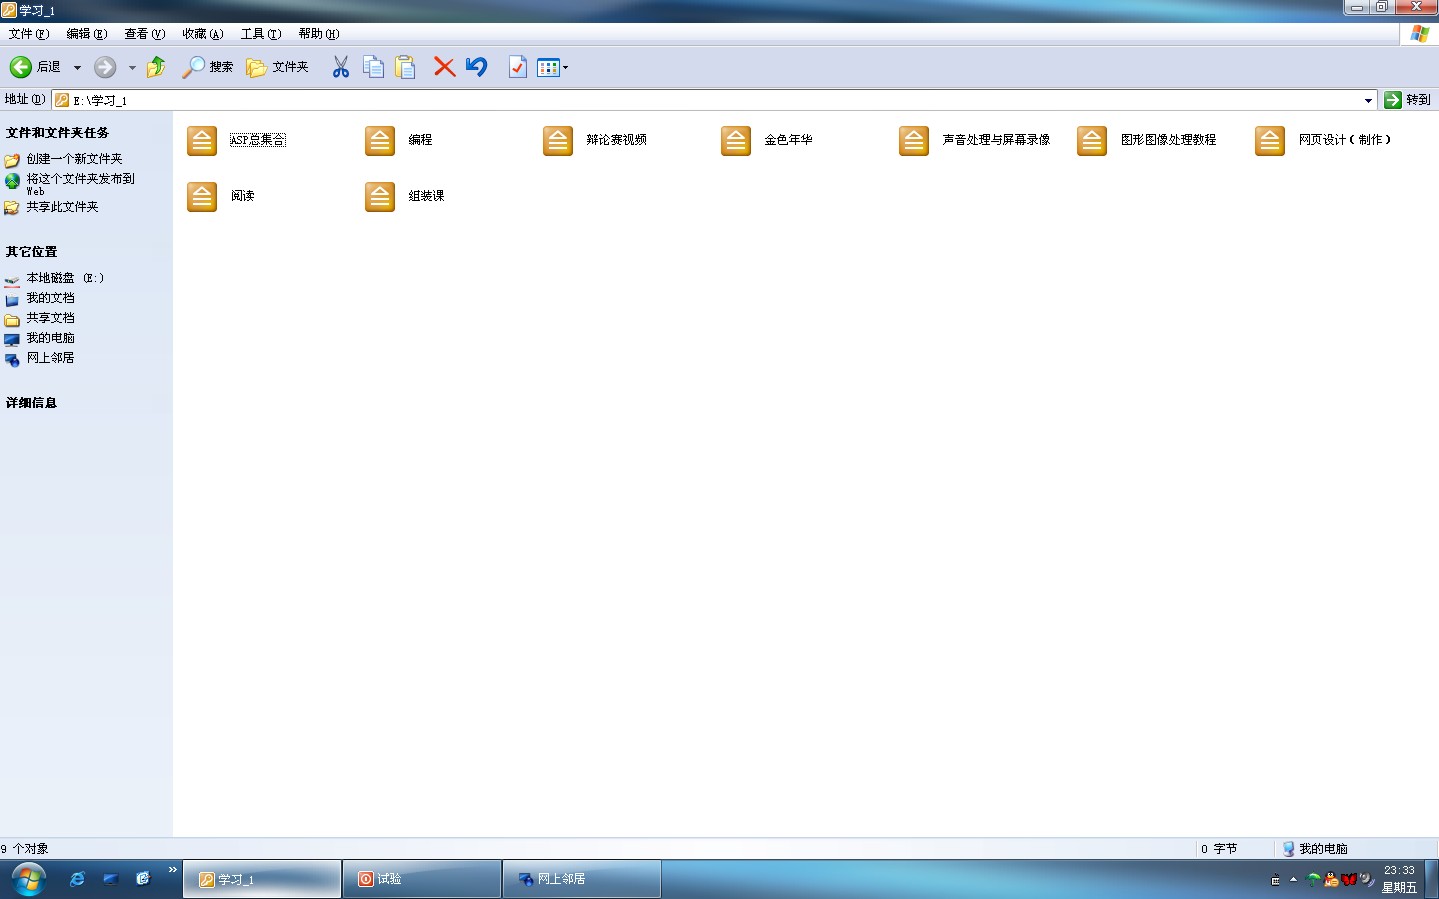Switch to 网上邻居 taskbar button
The width and height of the screenshot is (1439, 899).
[x=582, y=879]
